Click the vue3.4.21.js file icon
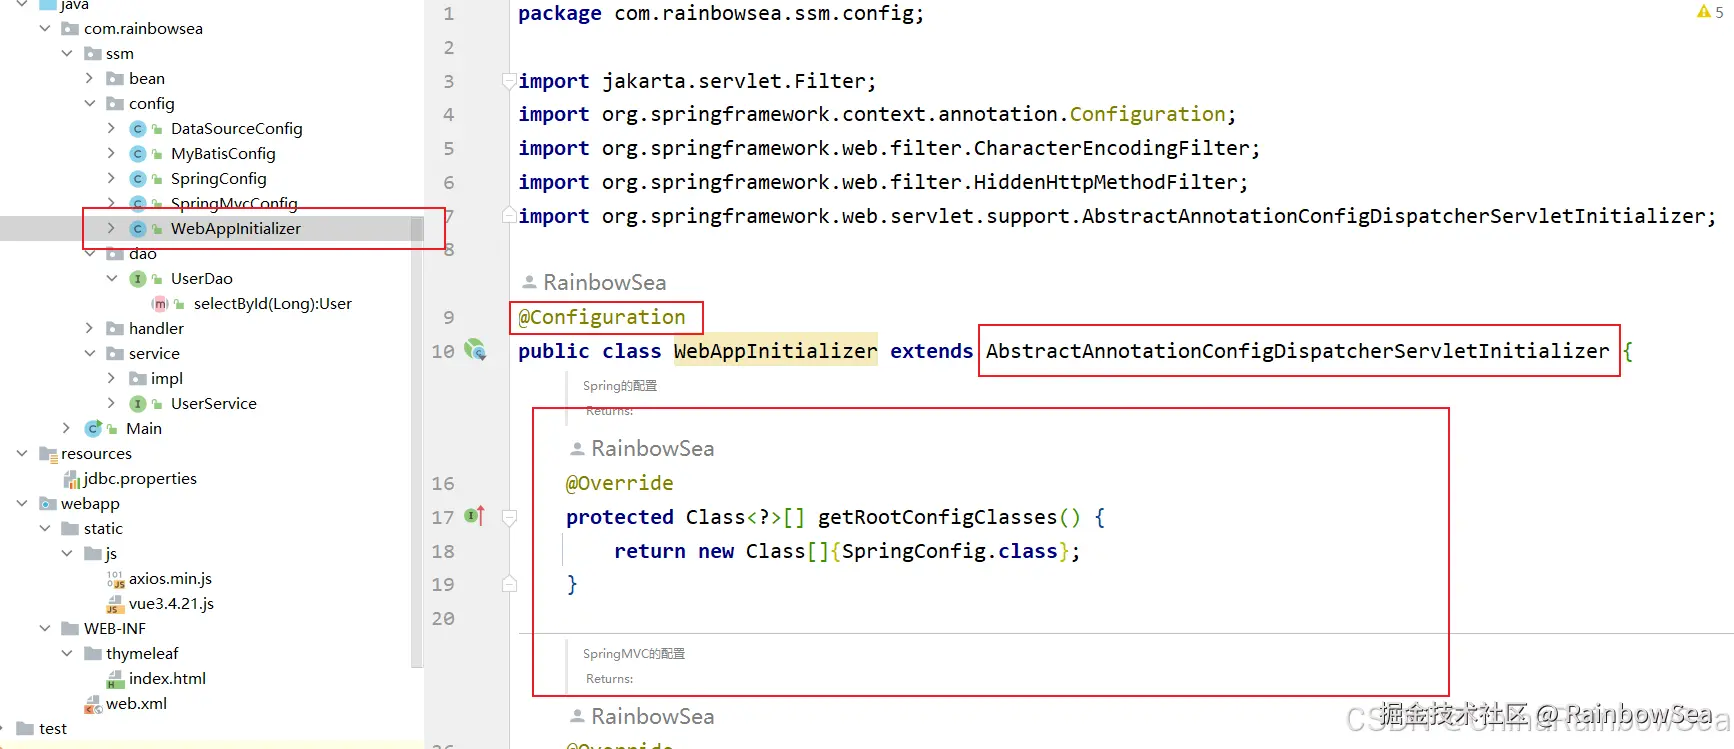Screen dimensions: 1734x749 [115, 604]
